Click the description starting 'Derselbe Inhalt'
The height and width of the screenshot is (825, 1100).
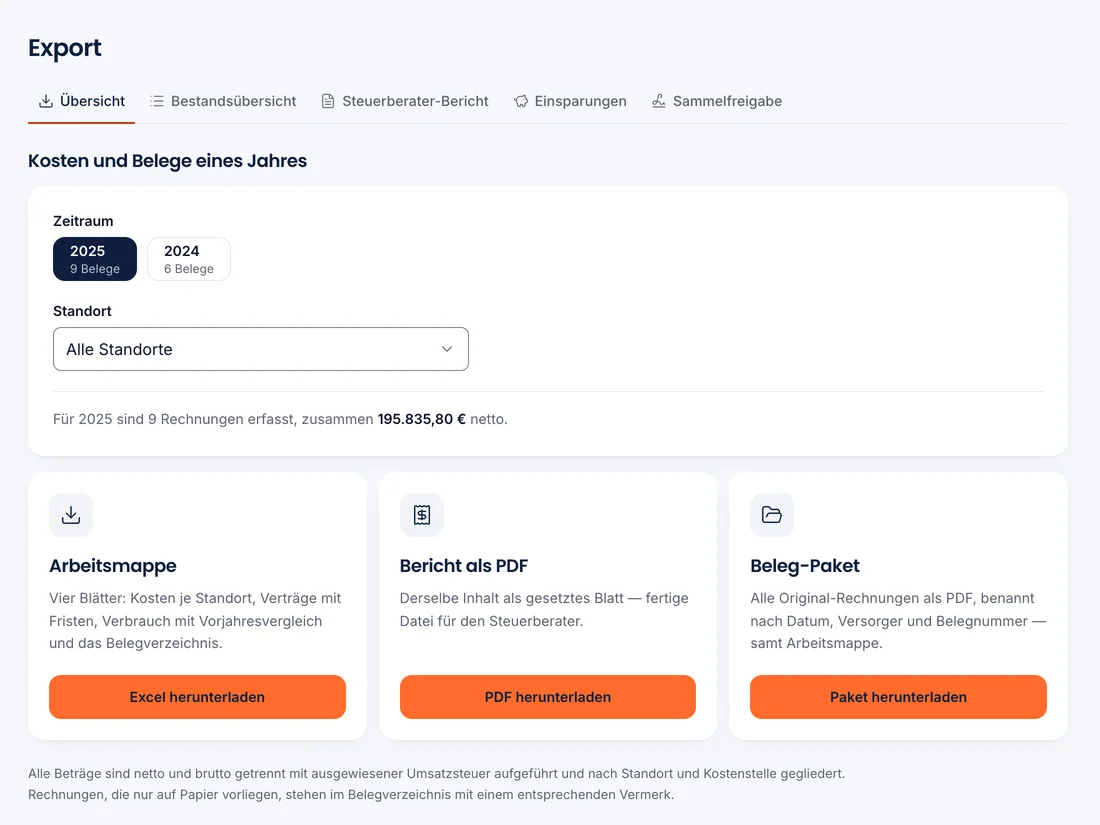(544, 610)
